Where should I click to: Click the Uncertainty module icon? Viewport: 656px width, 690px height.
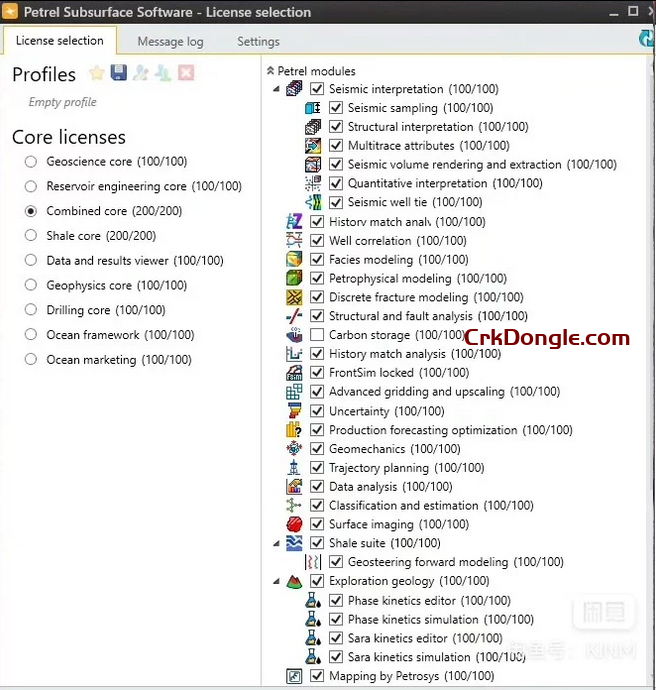pyautogui.click(x=294, y=411)
